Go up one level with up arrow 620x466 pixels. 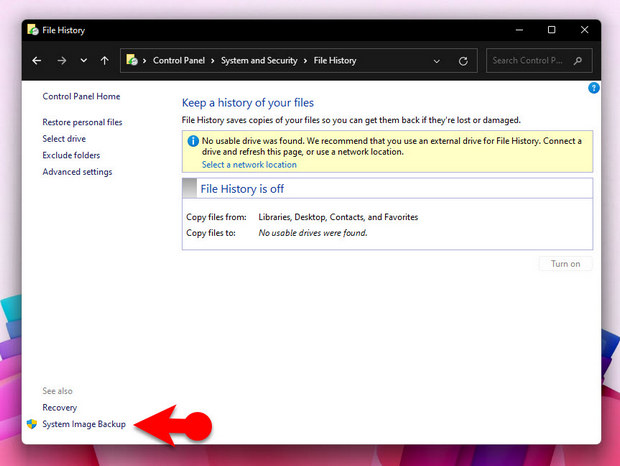[104, 60]
